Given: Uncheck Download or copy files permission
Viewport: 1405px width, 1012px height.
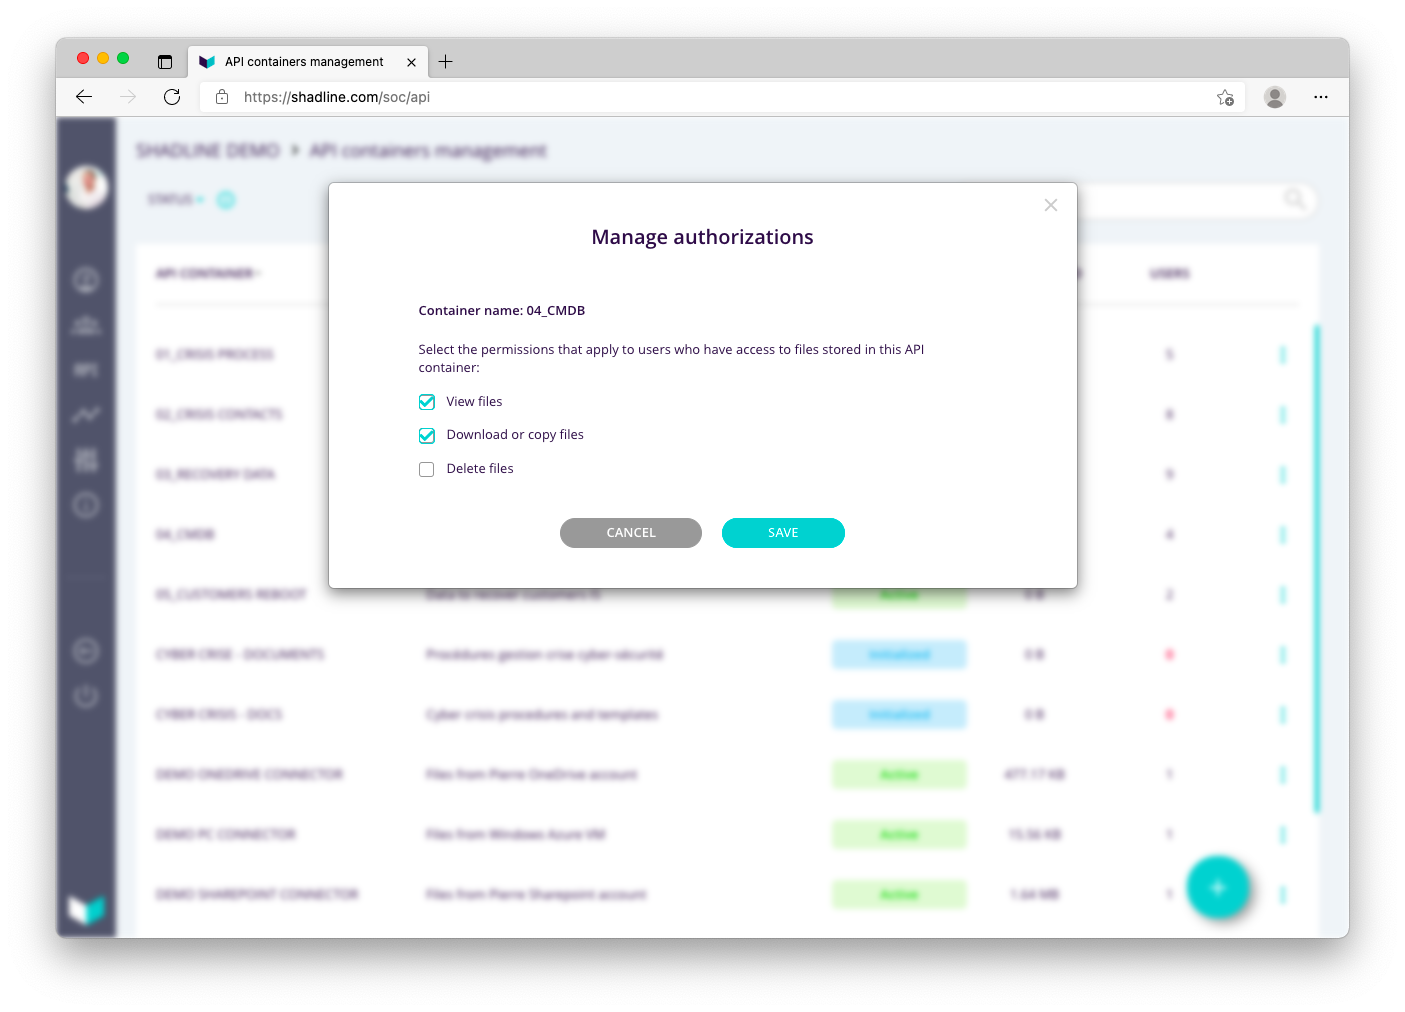Looking at the screenshot, I should tap(427, 435).
